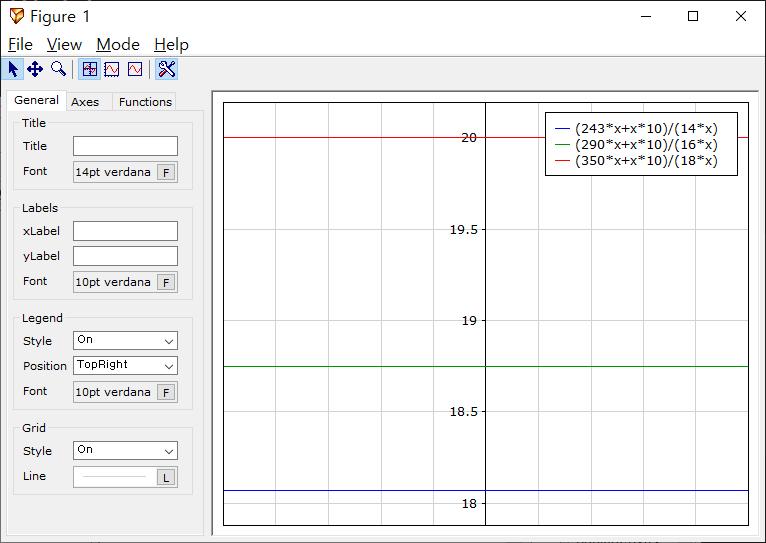The image size is (766, 543).
Task: Toggle the properties panel tools icon
Action: coord(166,69)
